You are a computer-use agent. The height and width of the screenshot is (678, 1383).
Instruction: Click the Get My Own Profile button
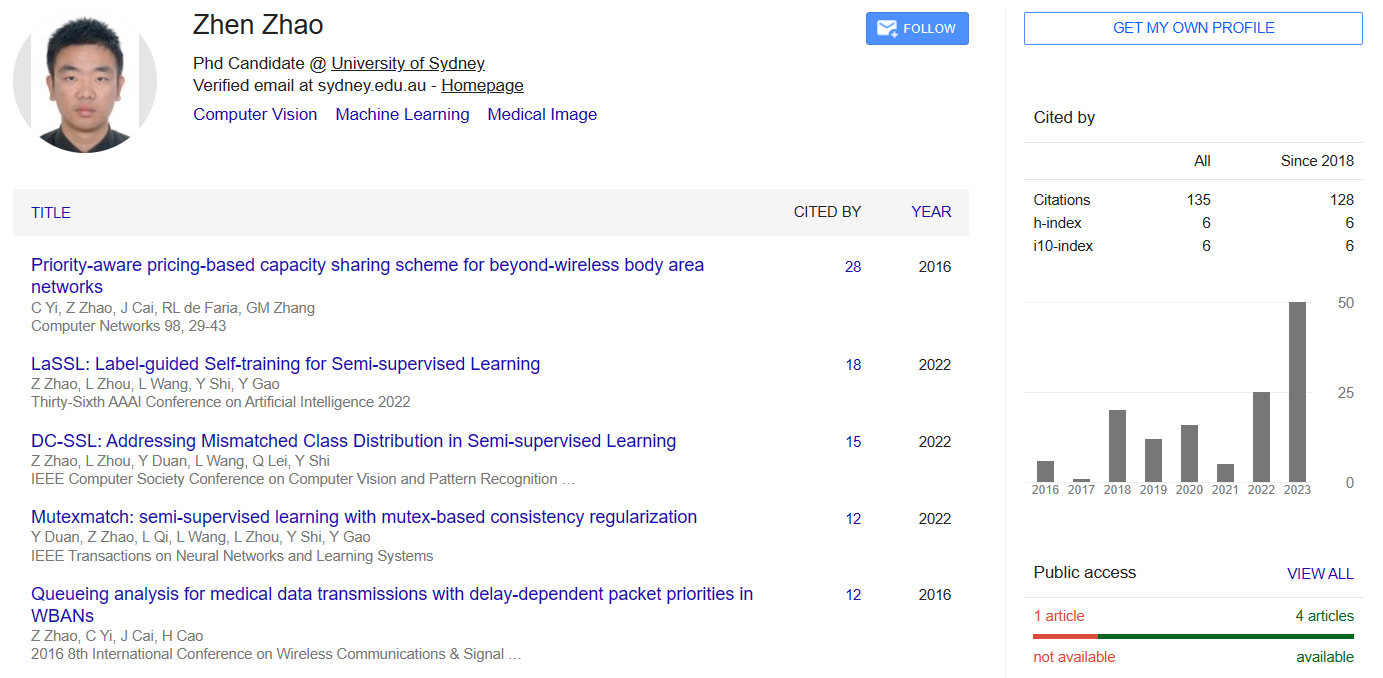click(1193, 28)
